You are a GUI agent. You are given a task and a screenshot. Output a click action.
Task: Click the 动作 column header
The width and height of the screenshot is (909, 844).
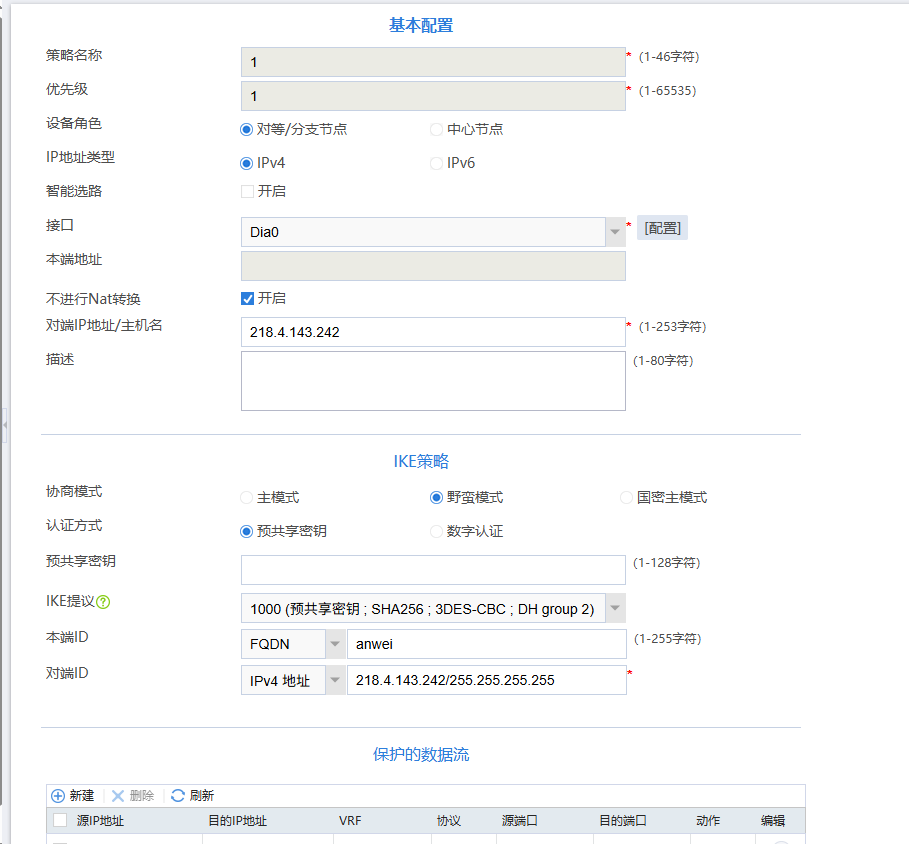(x=708, y=820)
